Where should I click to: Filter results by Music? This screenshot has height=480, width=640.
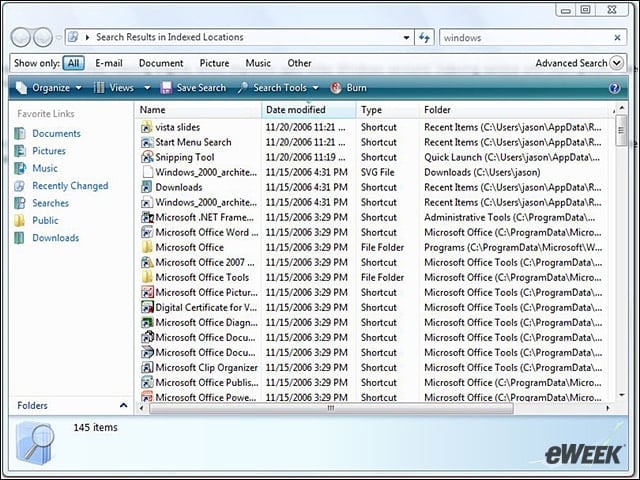[x=258, y=63]
